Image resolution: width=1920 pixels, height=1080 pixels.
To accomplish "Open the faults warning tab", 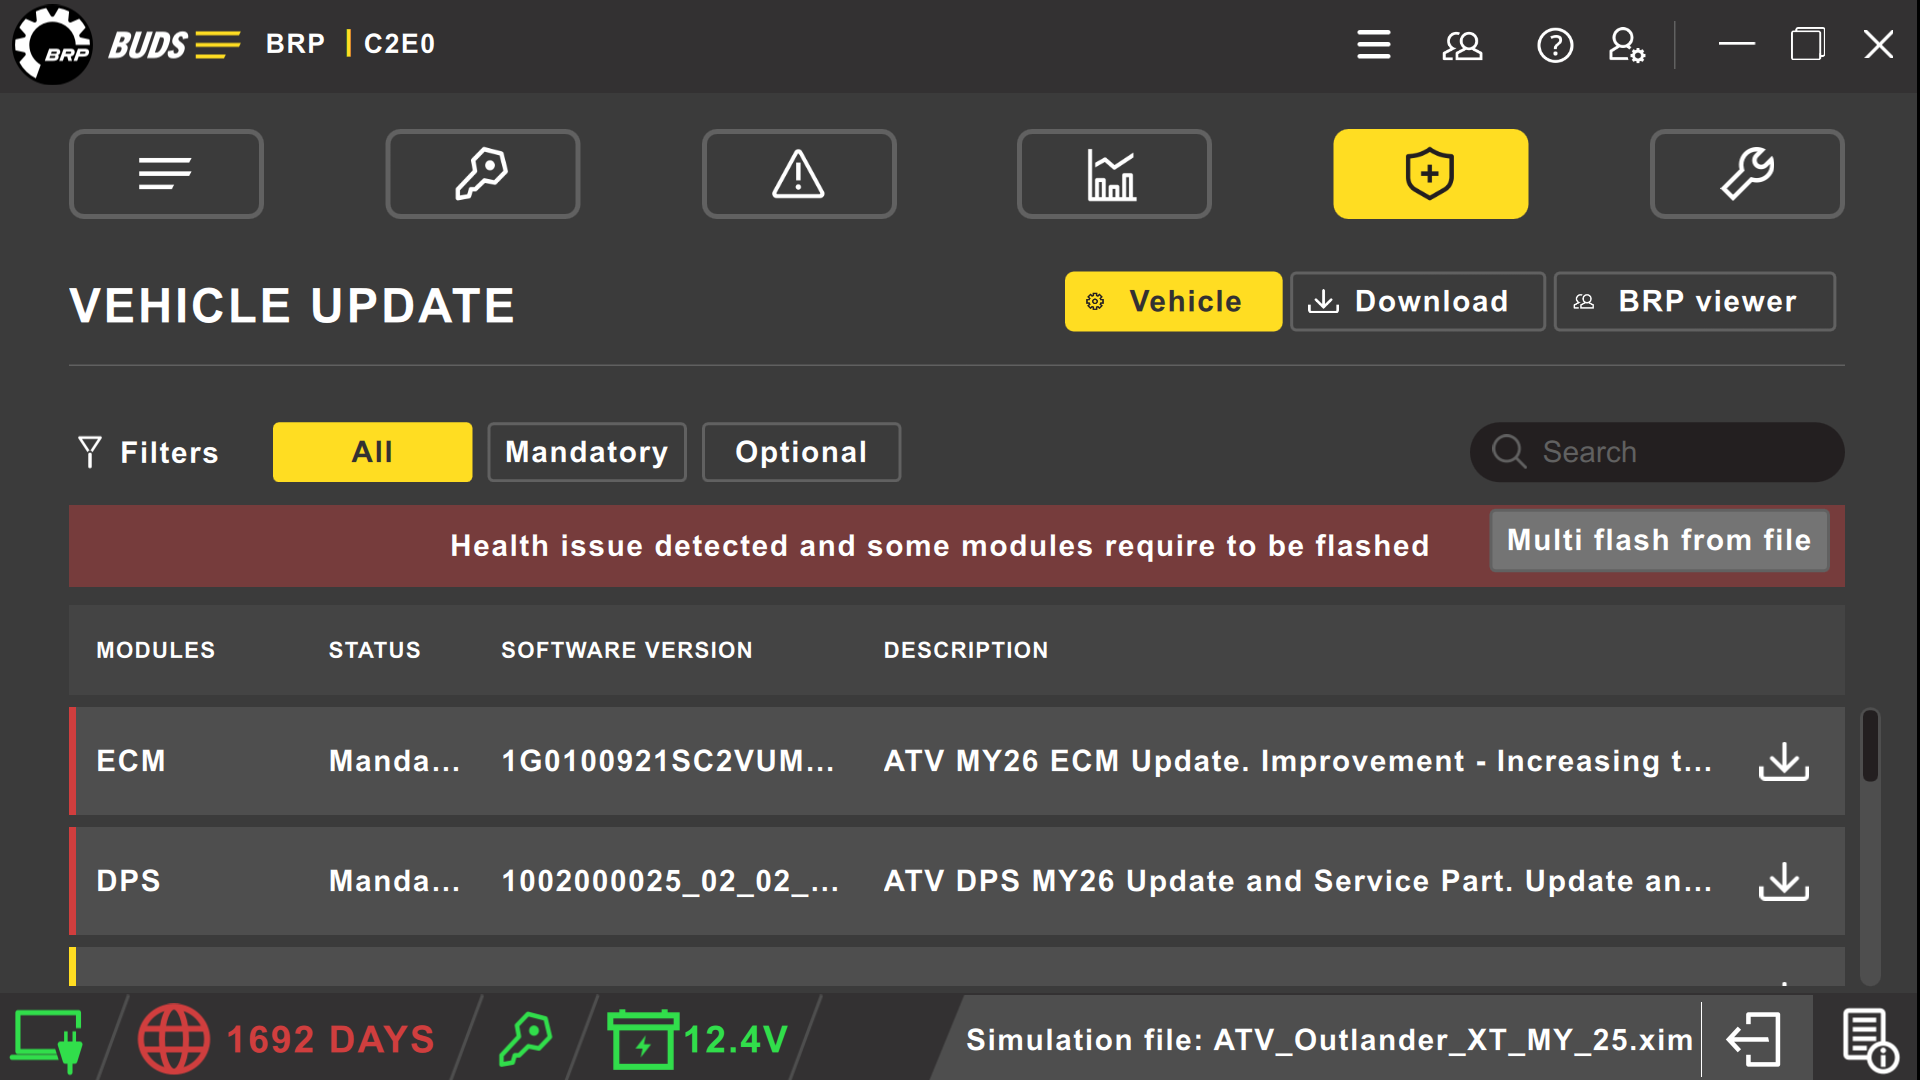I will tap(799, 174).
